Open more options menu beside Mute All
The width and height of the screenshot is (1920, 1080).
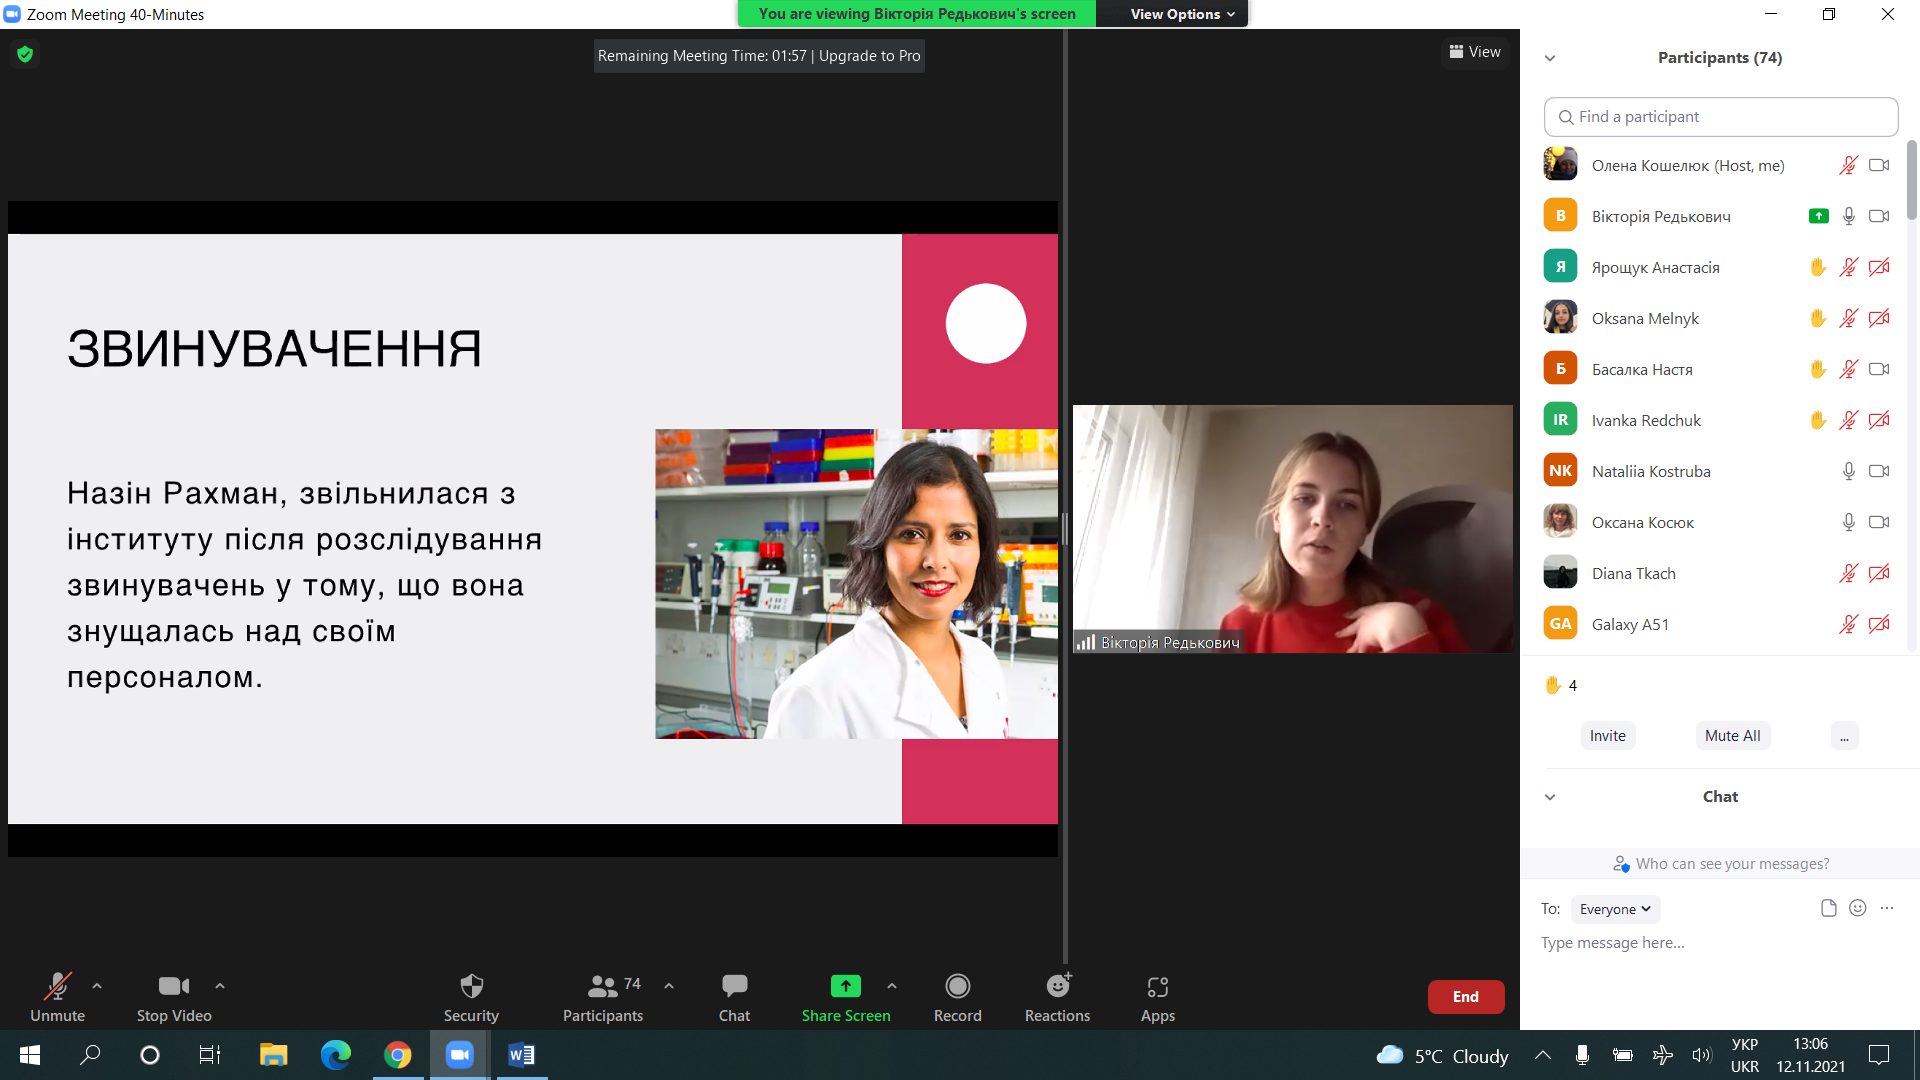(x=1844, y=736)
